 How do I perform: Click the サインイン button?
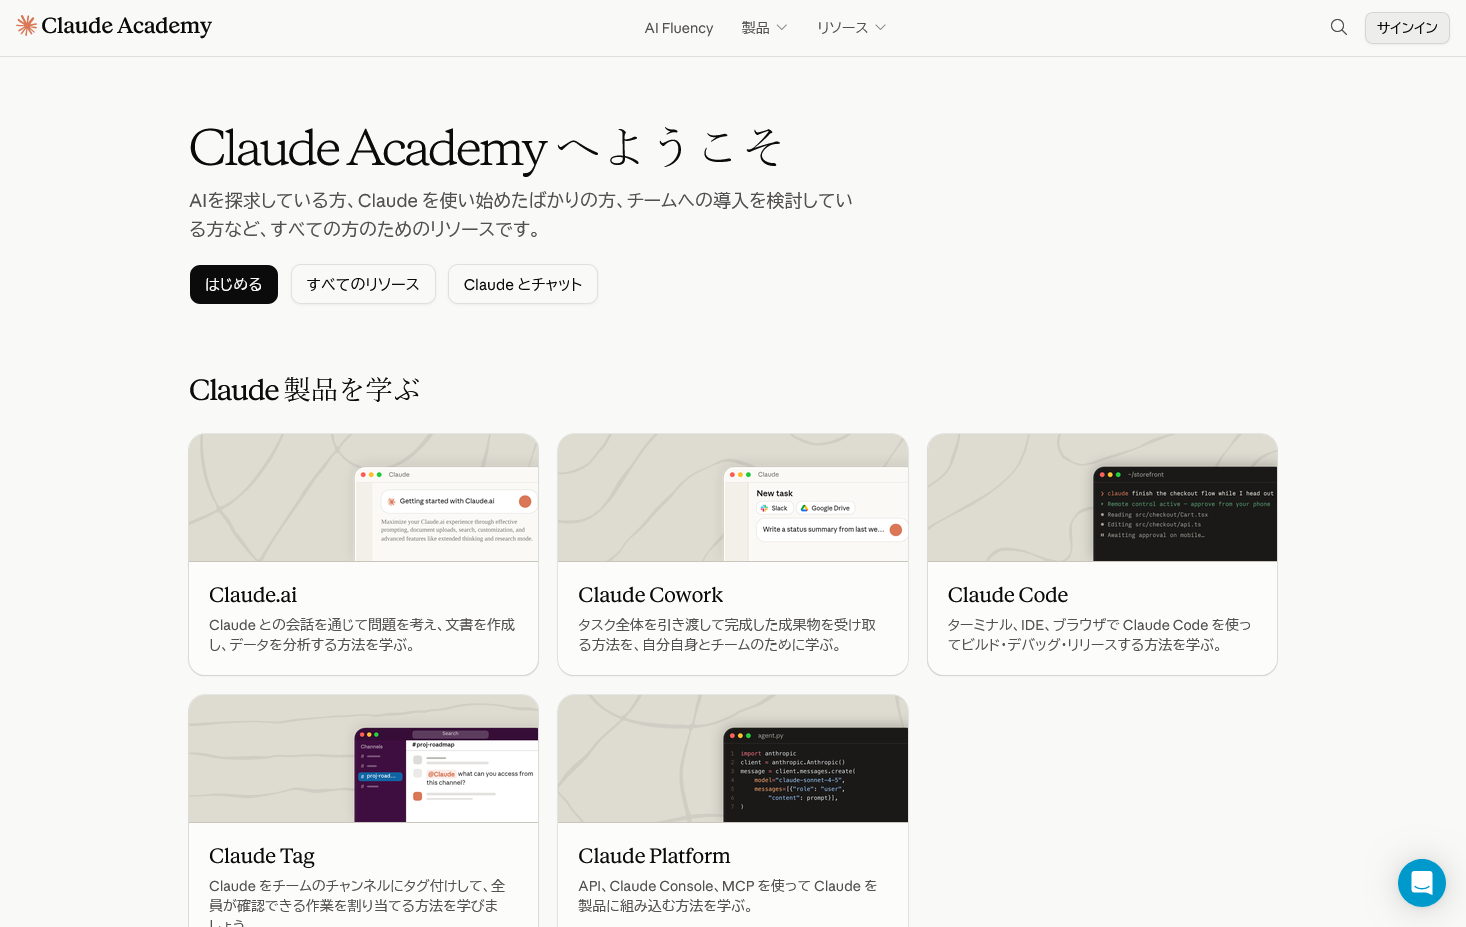click(1407, 28)
